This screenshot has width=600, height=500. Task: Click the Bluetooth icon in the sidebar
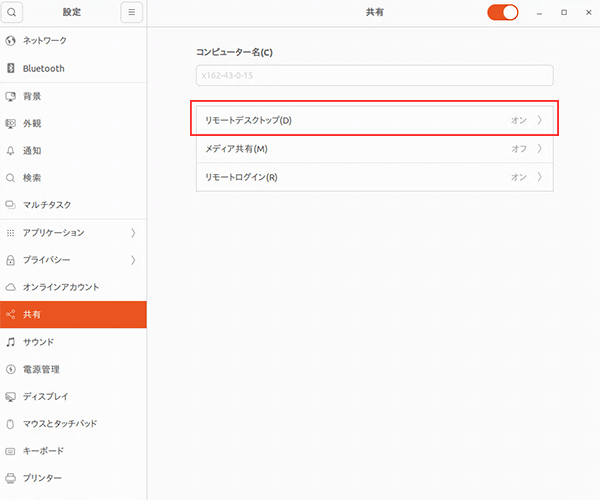coord(11,68)
